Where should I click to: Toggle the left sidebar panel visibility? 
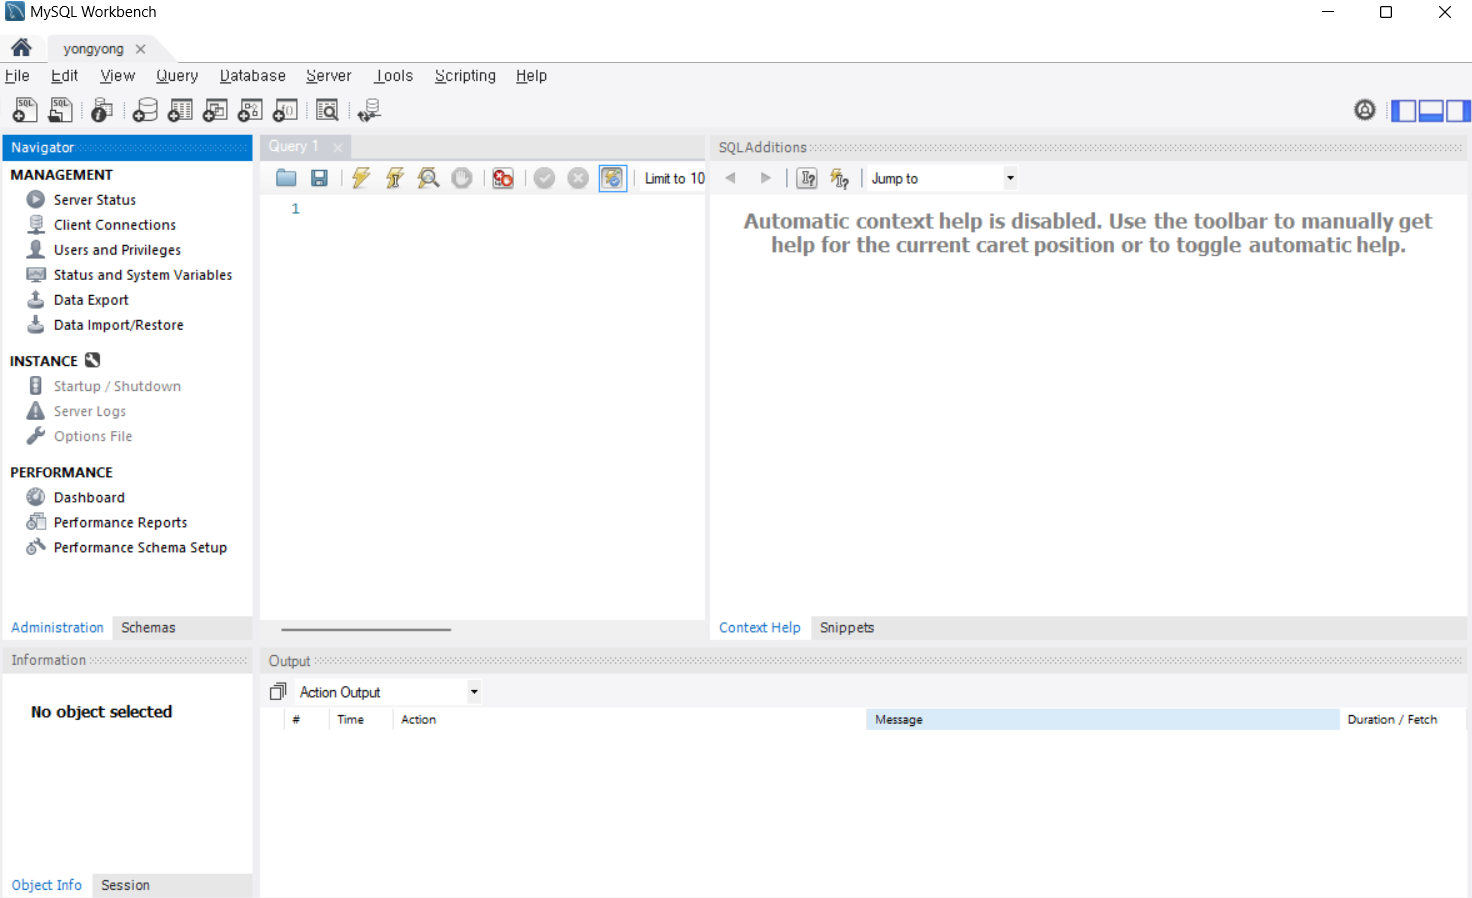click(x=1404, y=110)
